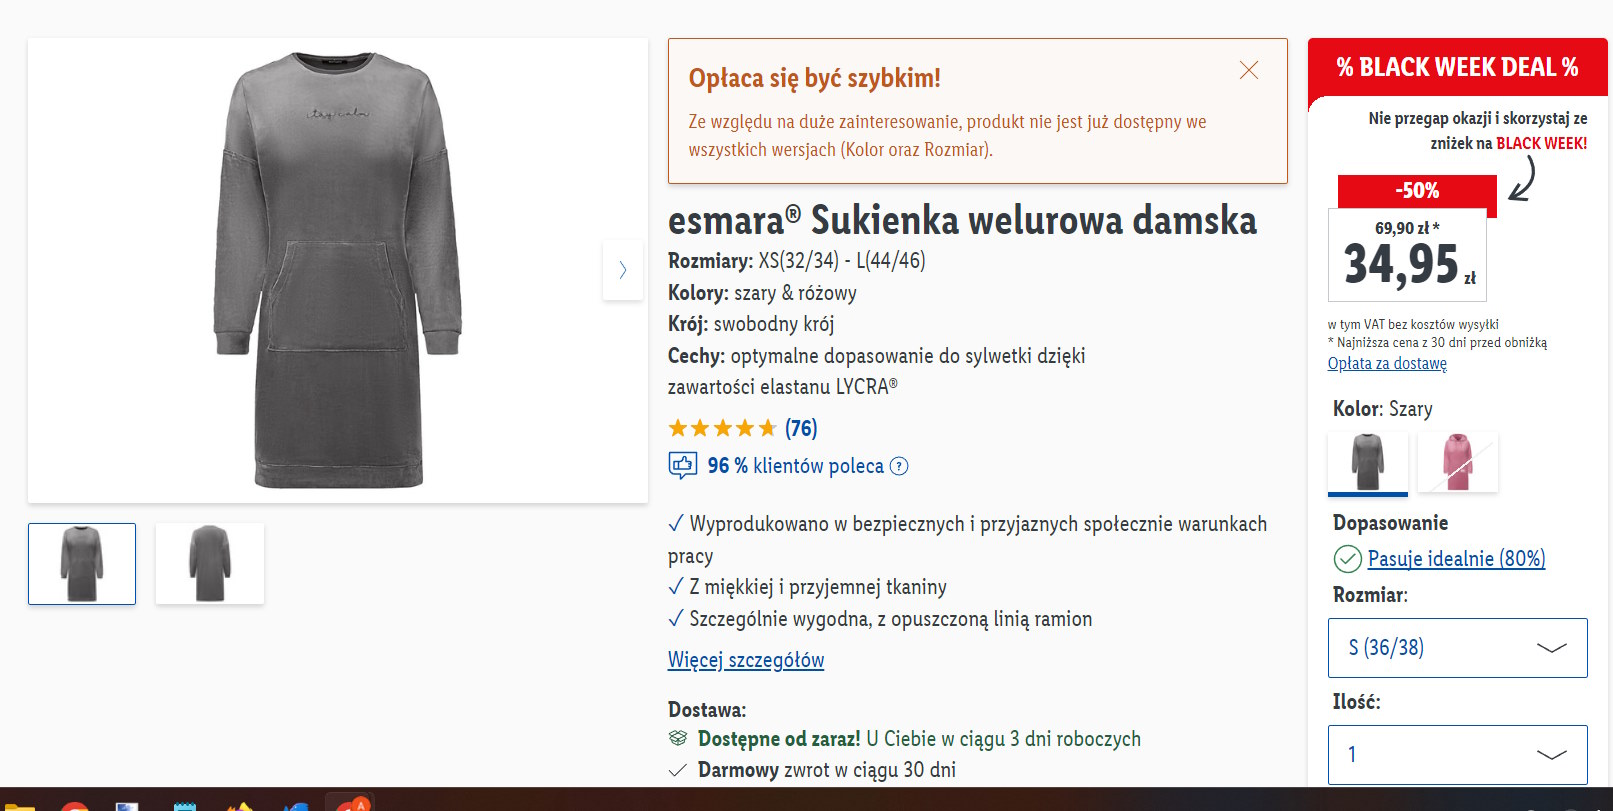Click the '% BLACK WEEK DEAL %' banner

(1457, 68)
